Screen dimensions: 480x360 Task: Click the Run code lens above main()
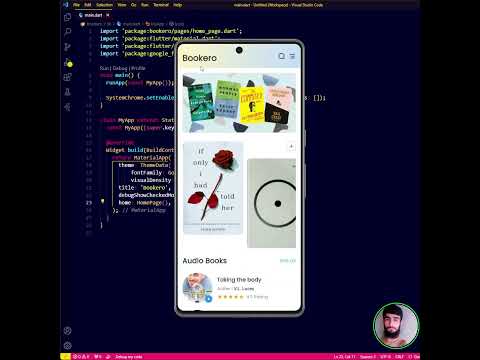pyautogui.click(x=104, y=68)
